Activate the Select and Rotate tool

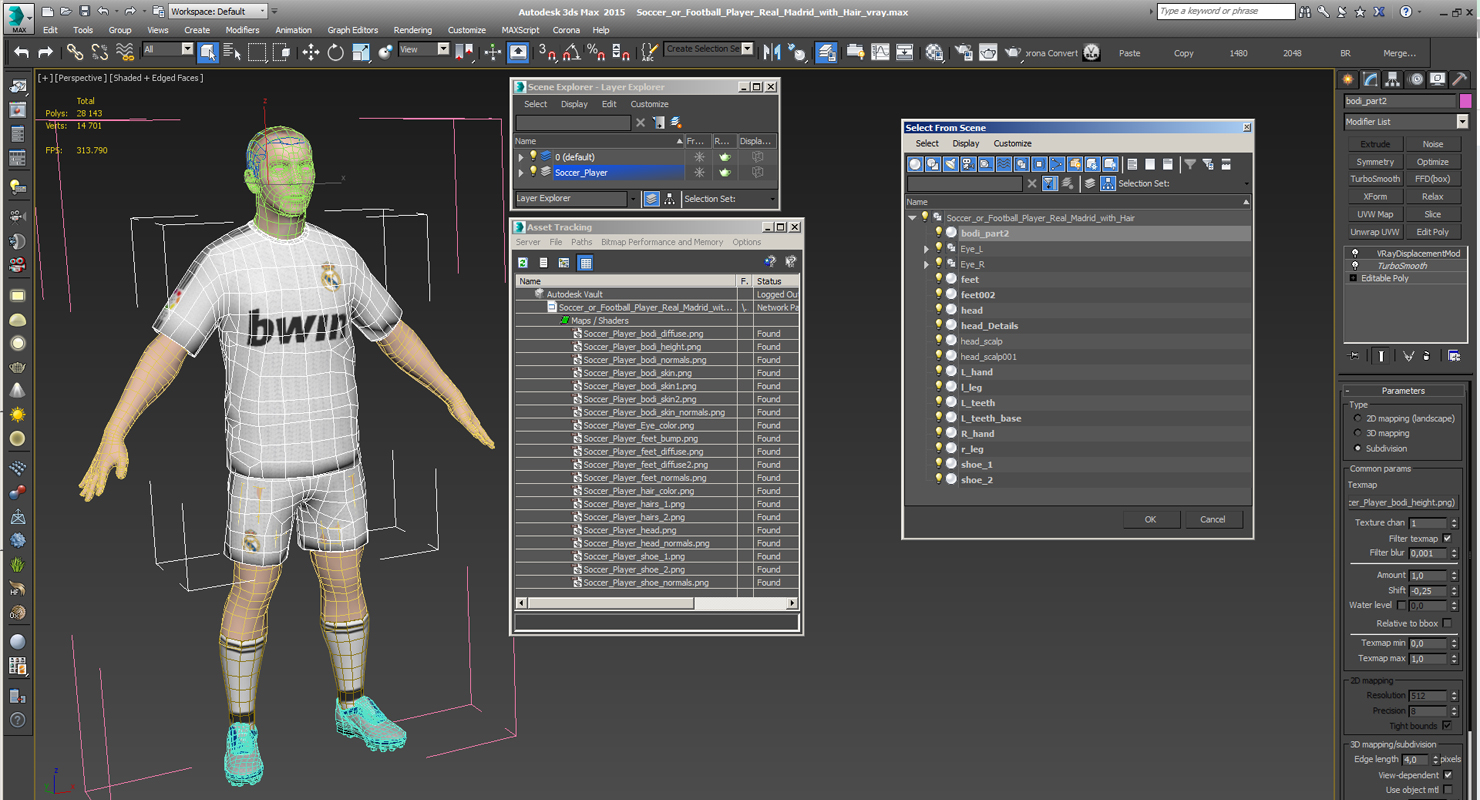[336, 52]
